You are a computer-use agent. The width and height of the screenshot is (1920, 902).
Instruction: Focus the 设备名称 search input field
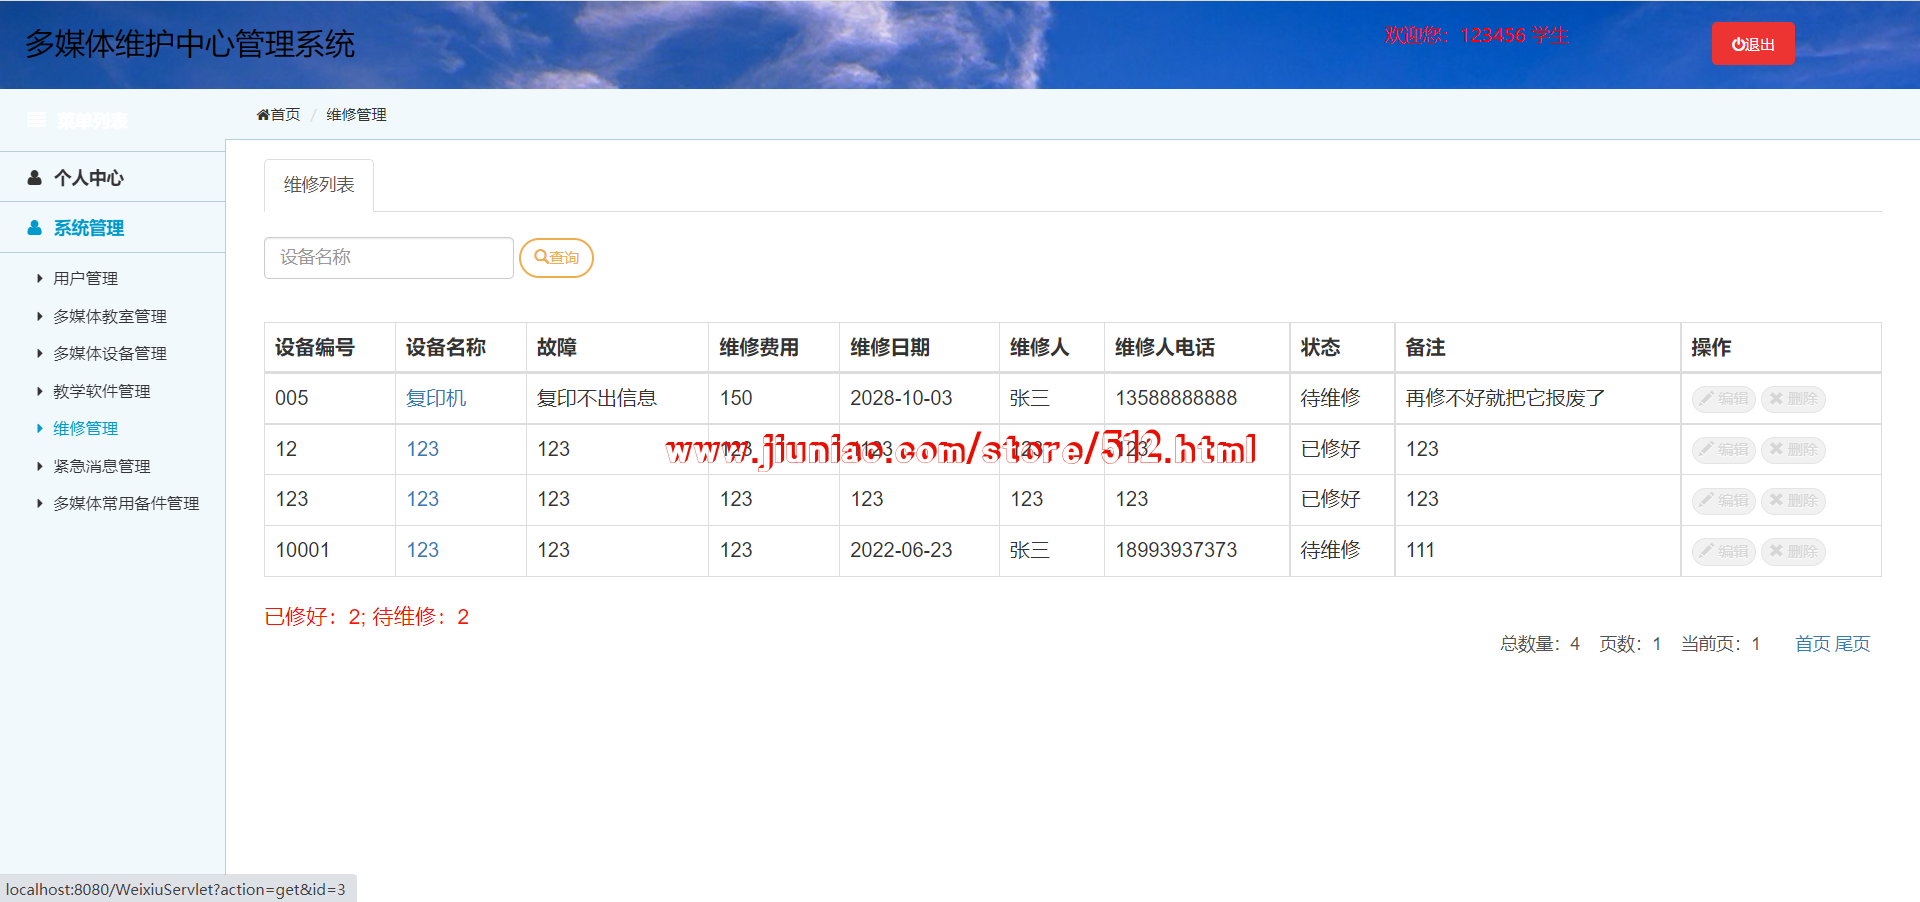click(x=389, y=258)
